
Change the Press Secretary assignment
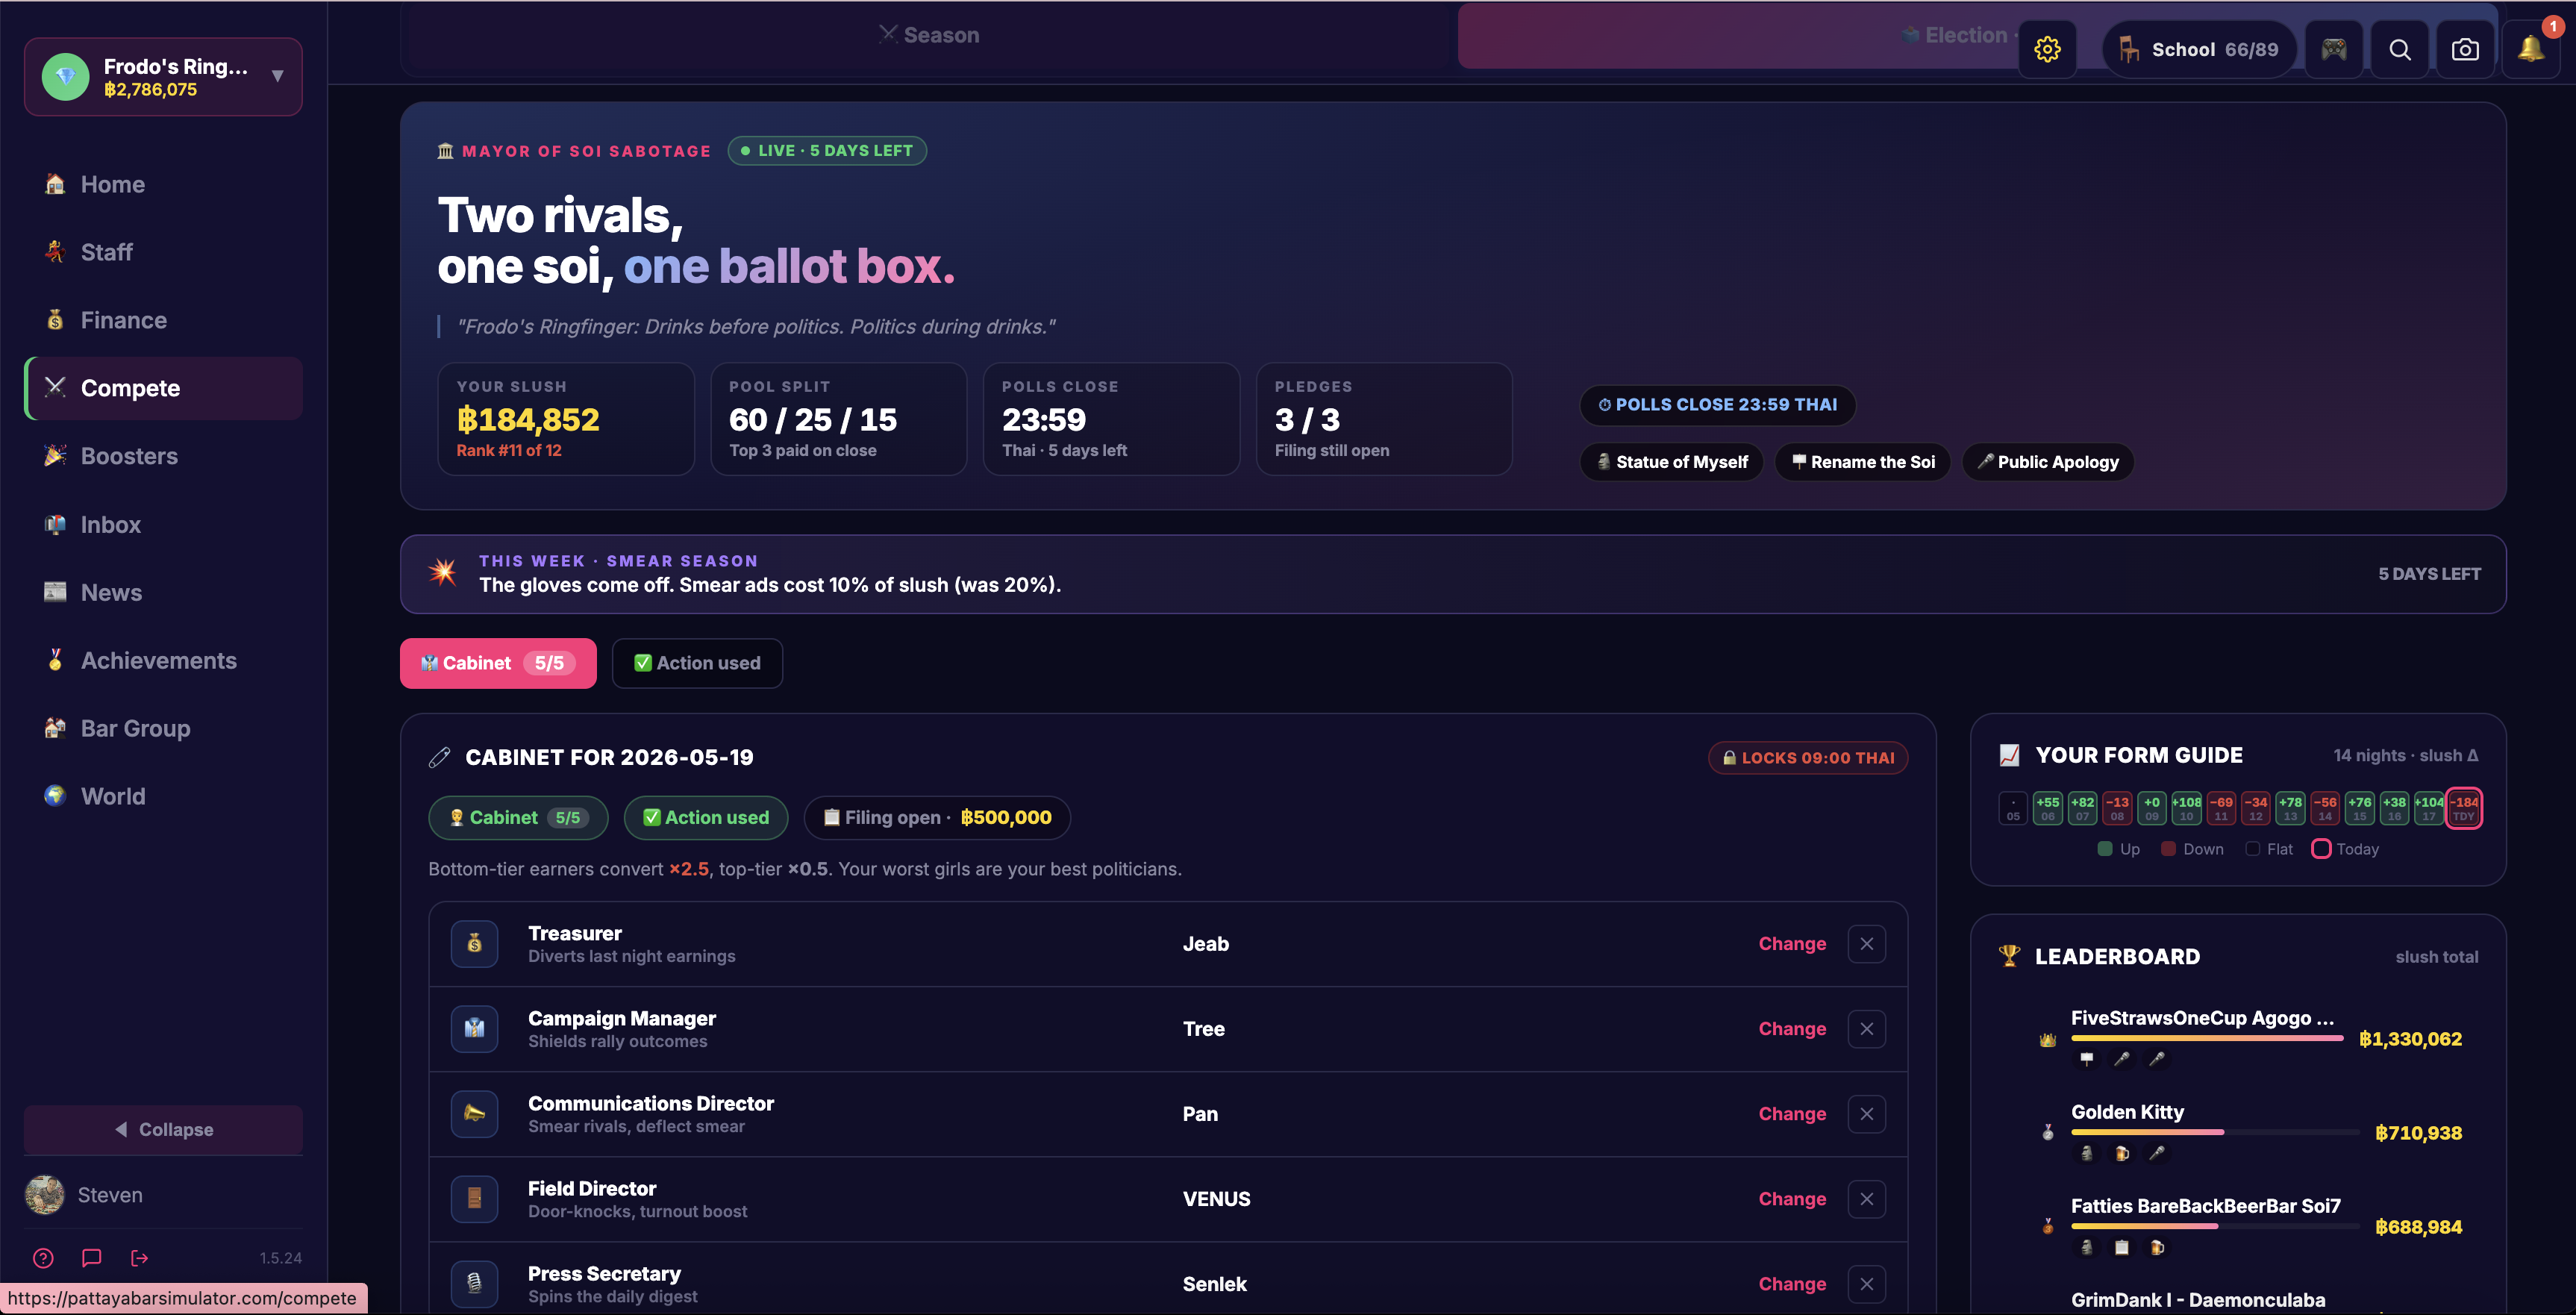coord(1792,1284)
